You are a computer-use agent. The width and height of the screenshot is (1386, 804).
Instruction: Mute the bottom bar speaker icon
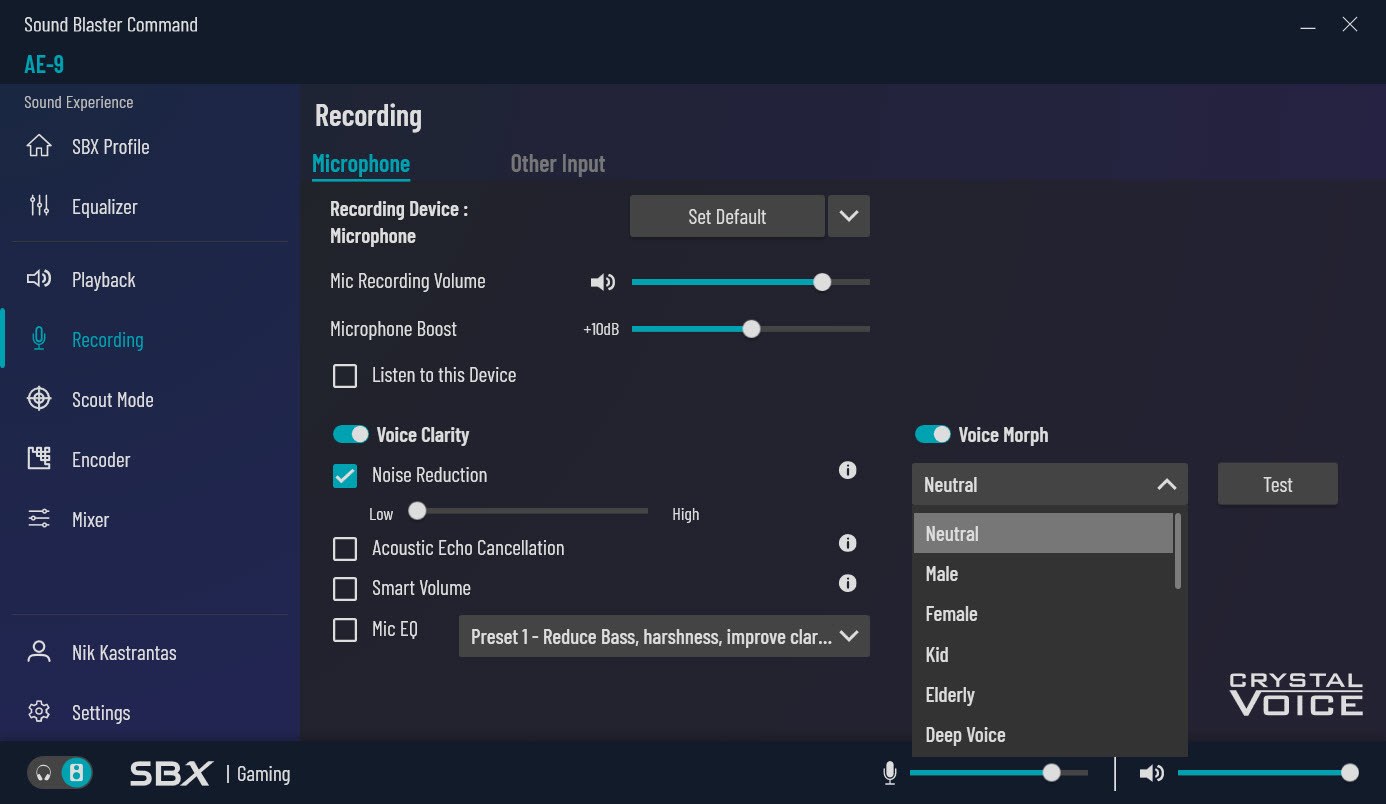pos(1152,773)
